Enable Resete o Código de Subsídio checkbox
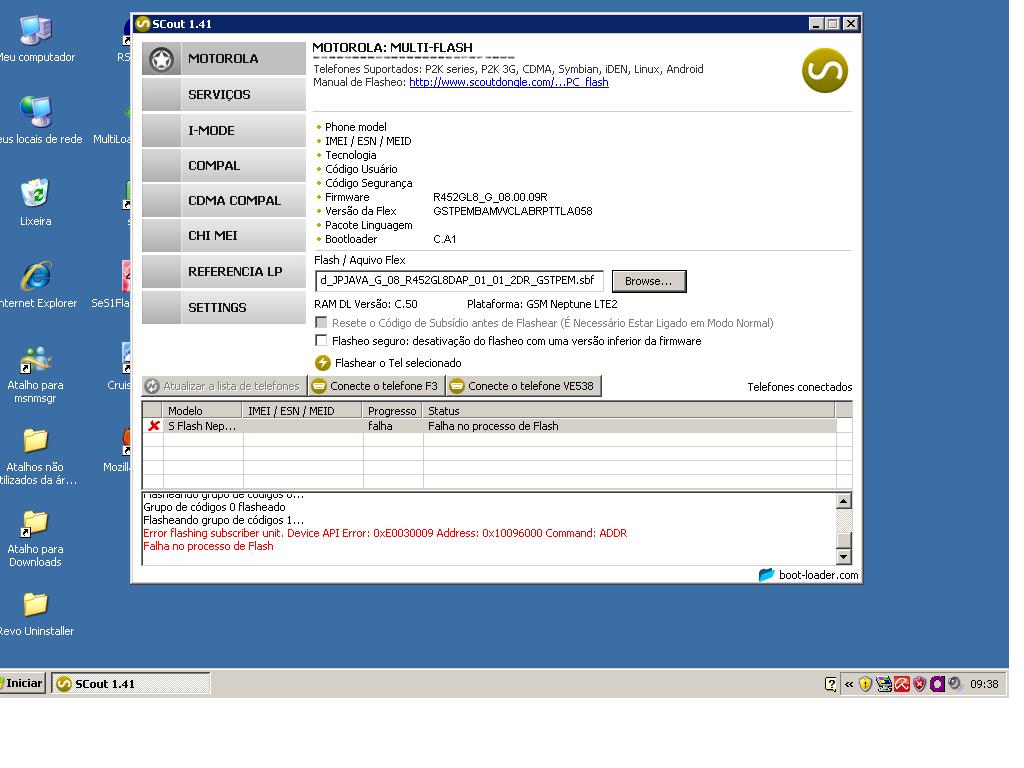This screenshot has height=768, width=1024. (x=321, y=323)
